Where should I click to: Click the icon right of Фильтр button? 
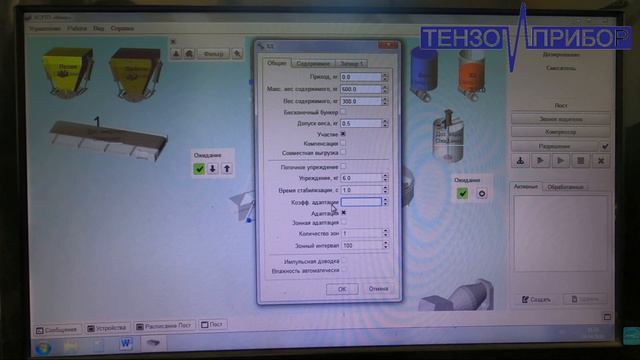point(237,53)
